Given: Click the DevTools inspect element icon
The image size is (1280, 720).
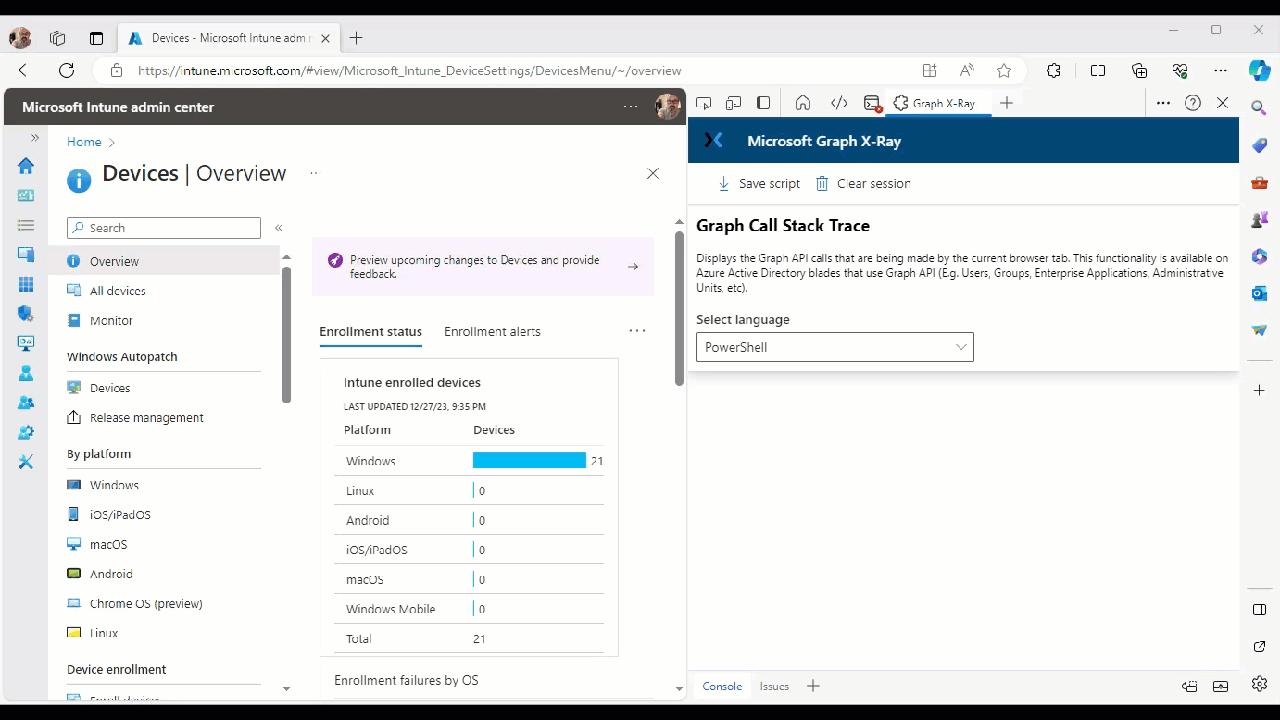Looking at the screenshot, I should coord(704,103).
